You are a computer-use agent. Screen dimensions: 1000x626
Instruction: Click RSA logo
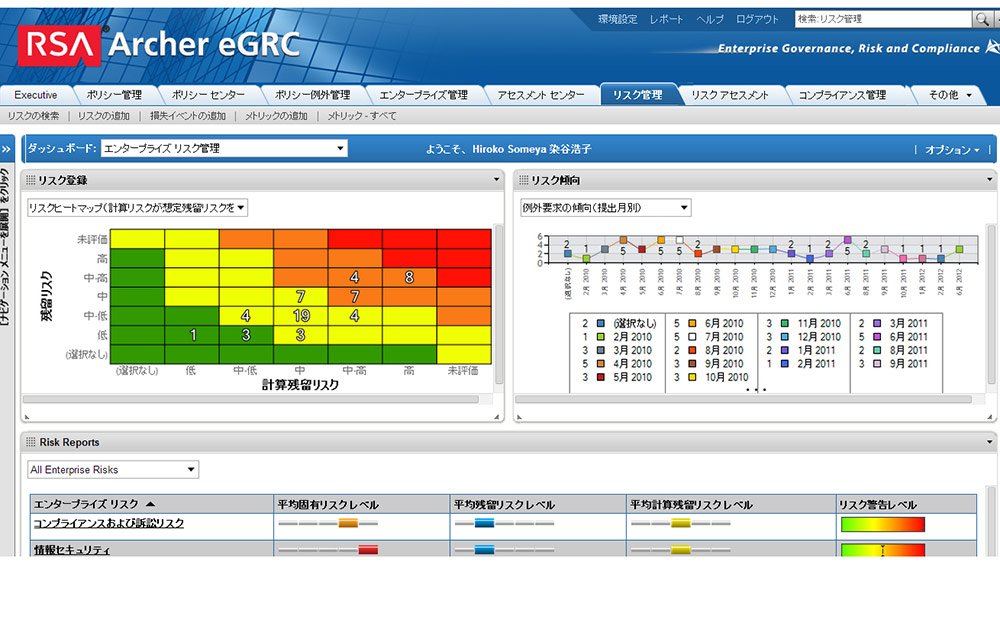(59, 45)
